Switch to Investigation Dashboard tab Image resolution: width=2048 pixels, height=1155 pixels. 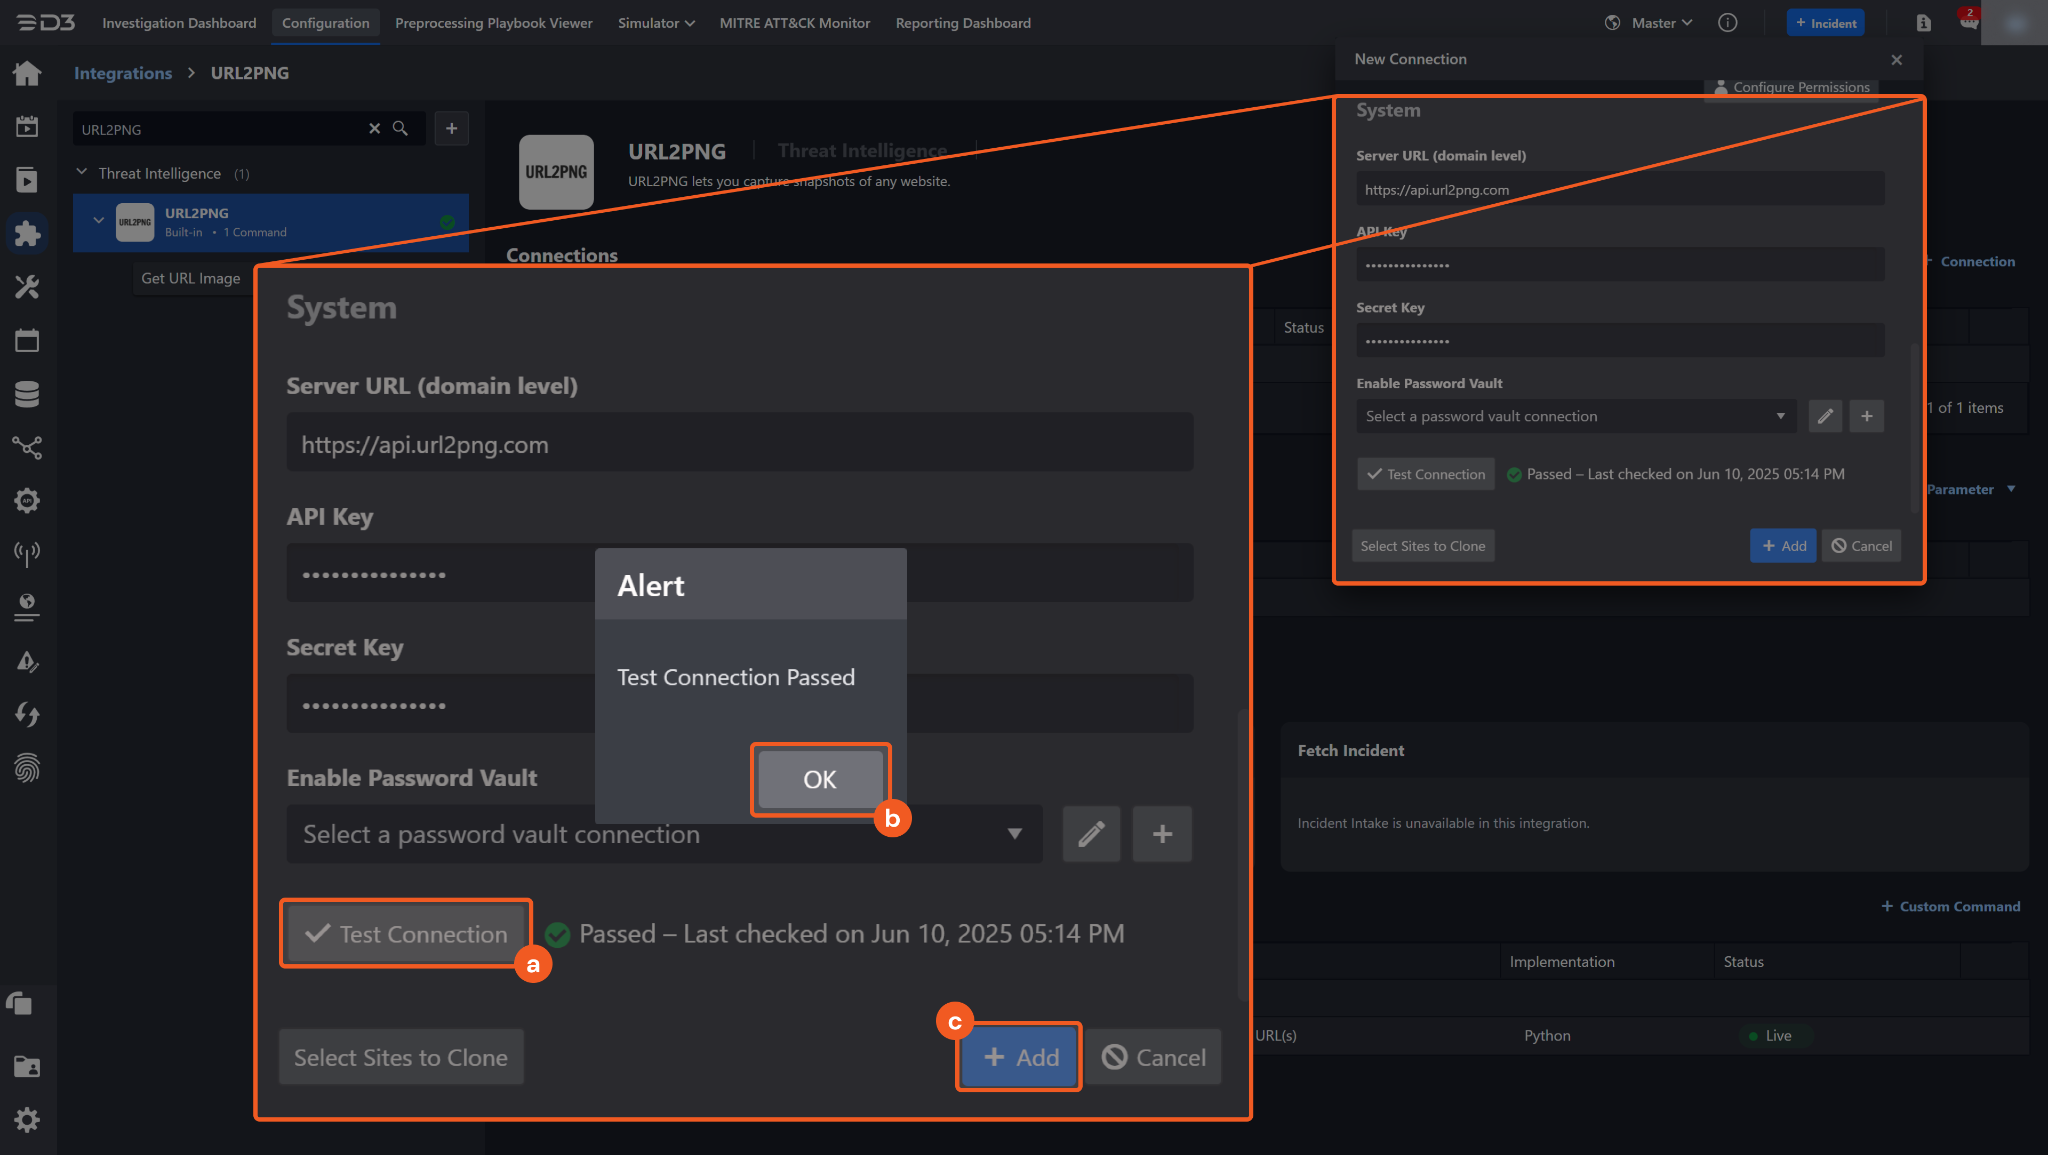tap(179, 23)
